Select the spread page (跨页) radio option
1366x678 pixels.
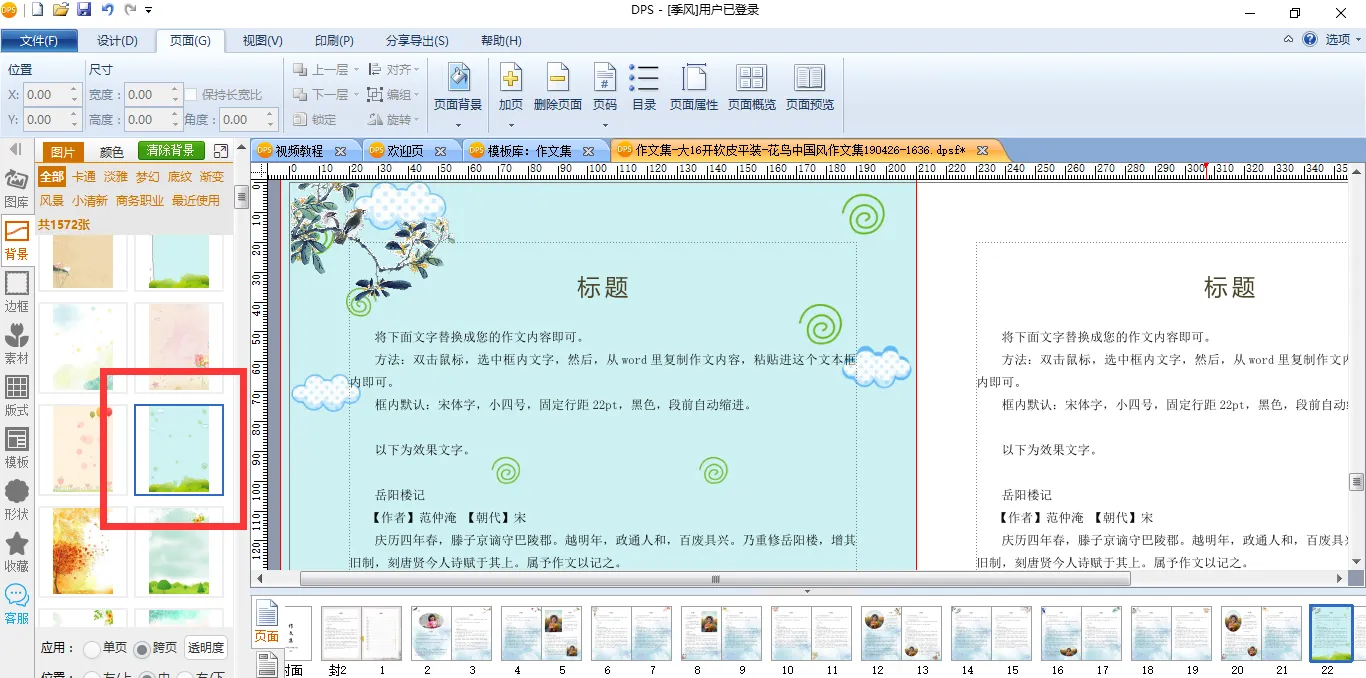(142, 648)
